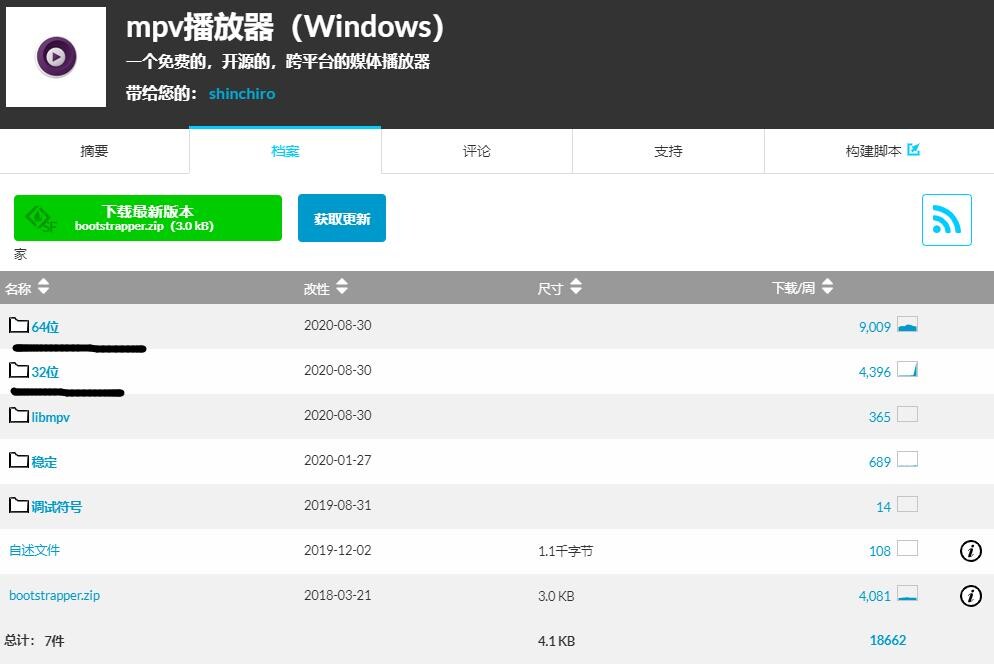
Task: Click the 689 downloads count
Action: 880,462
